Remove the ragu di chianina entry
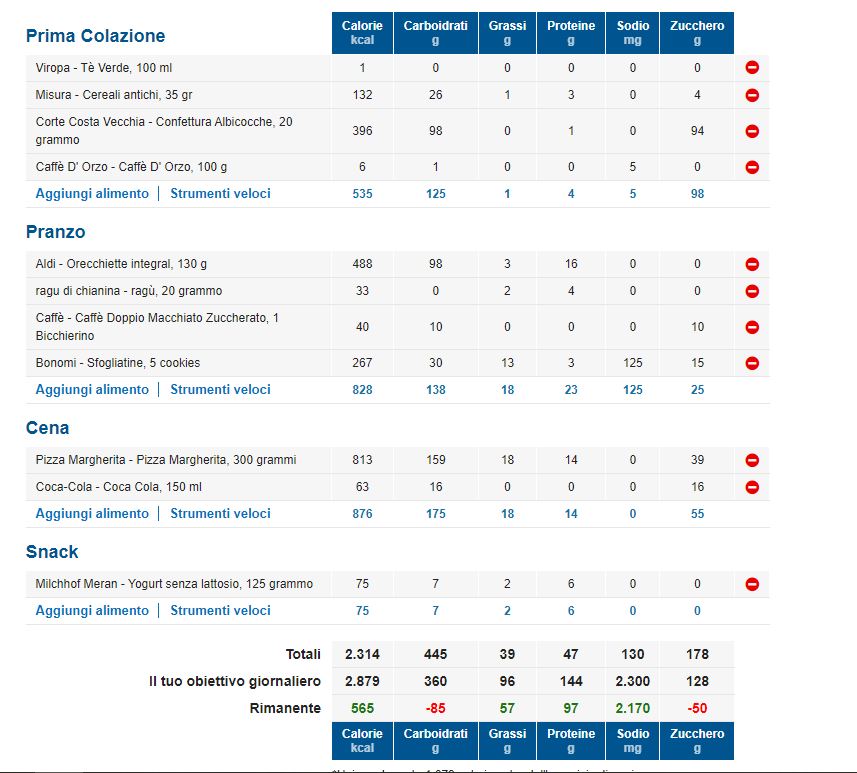The height and width of the screenshot is (773, 857). (752, 291)
